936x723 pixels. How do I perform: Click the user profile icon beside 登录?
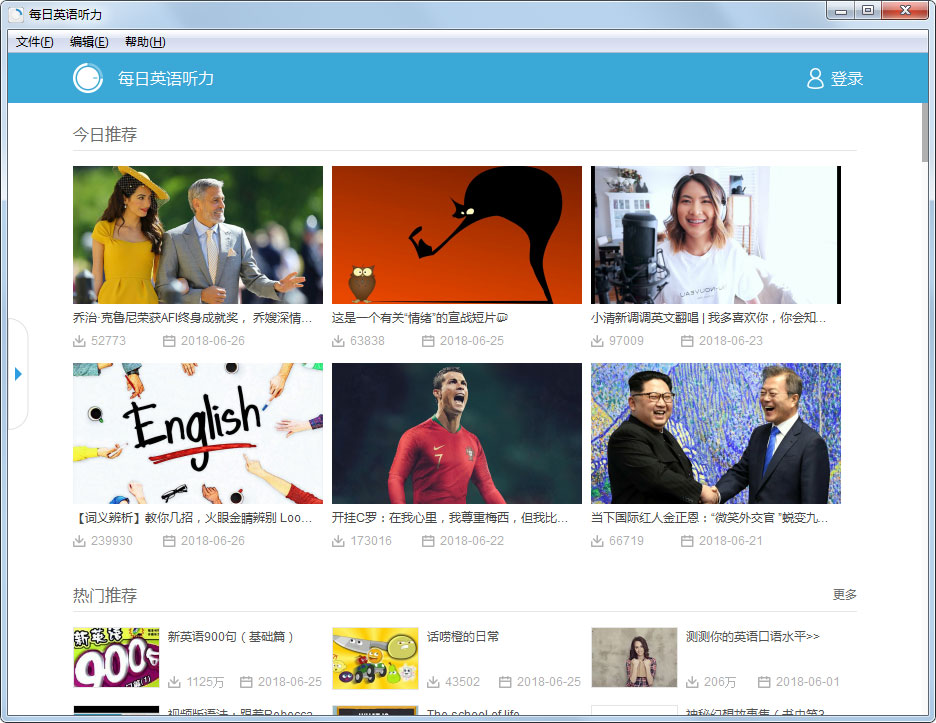(x=815, y=78)
